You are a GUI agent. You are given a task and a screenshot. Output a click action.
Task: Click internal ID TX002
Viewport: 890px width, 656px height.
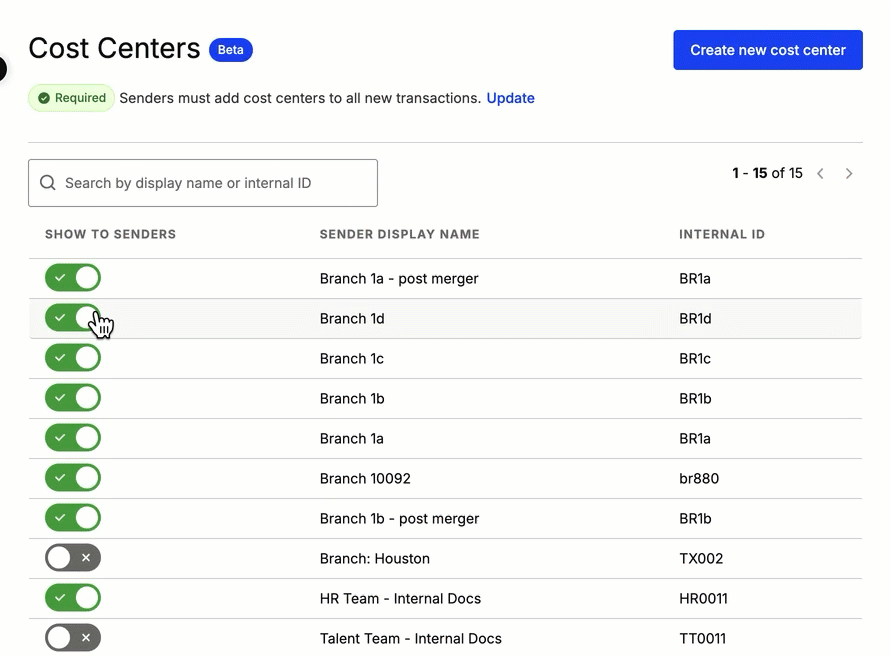coord(701,558)
